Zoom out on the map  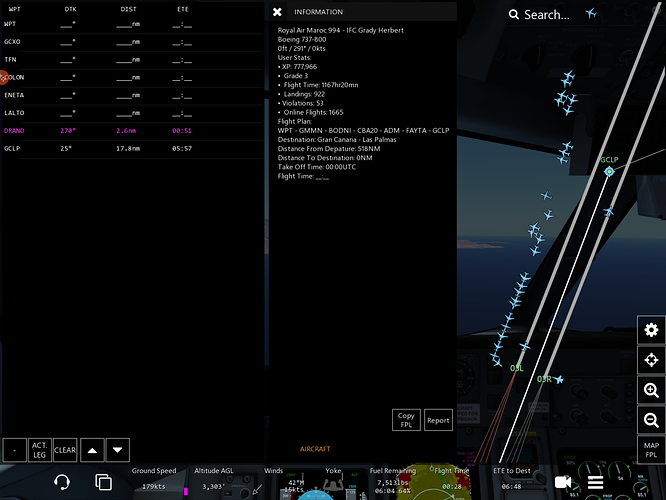(x=651, y=420)
